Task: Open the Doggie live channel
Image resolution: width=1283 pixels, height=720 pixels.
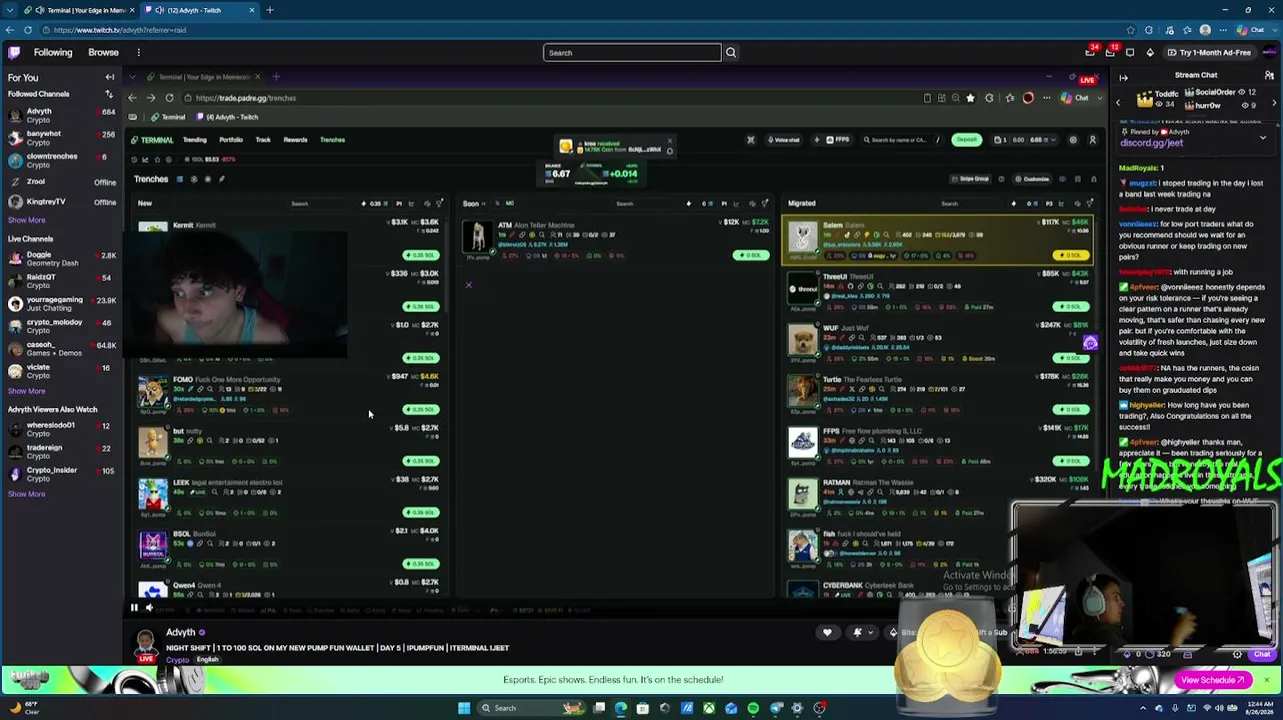Action: 60,259
